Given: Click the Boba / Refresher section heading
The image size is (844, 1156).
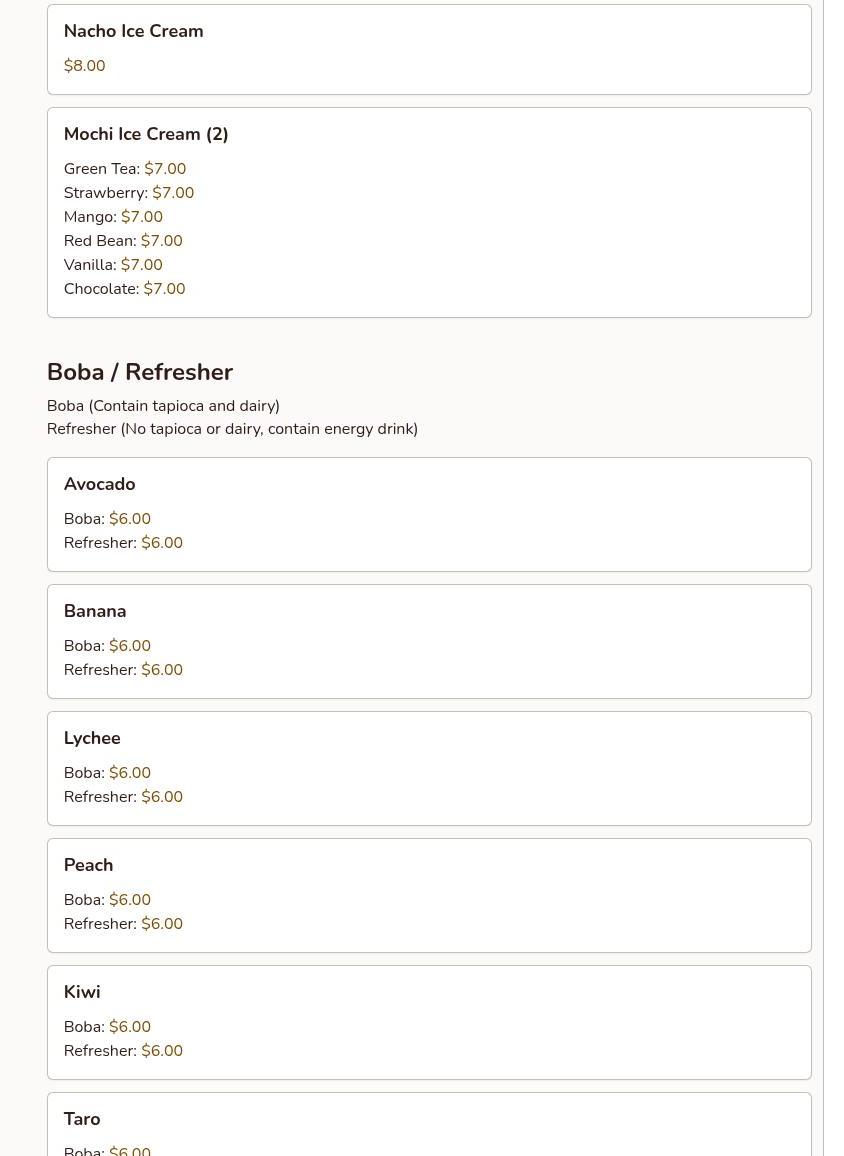Looking at the screenshot, I should coord(140,372).
